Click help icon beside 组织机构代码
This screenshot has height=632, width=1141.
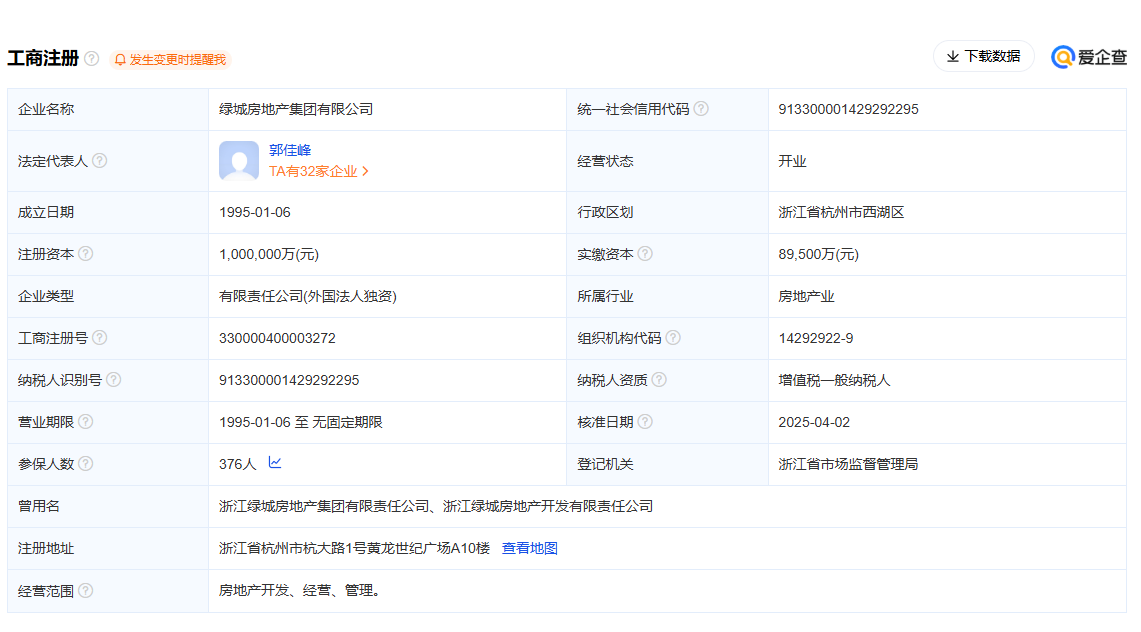[x=673, y=337]
